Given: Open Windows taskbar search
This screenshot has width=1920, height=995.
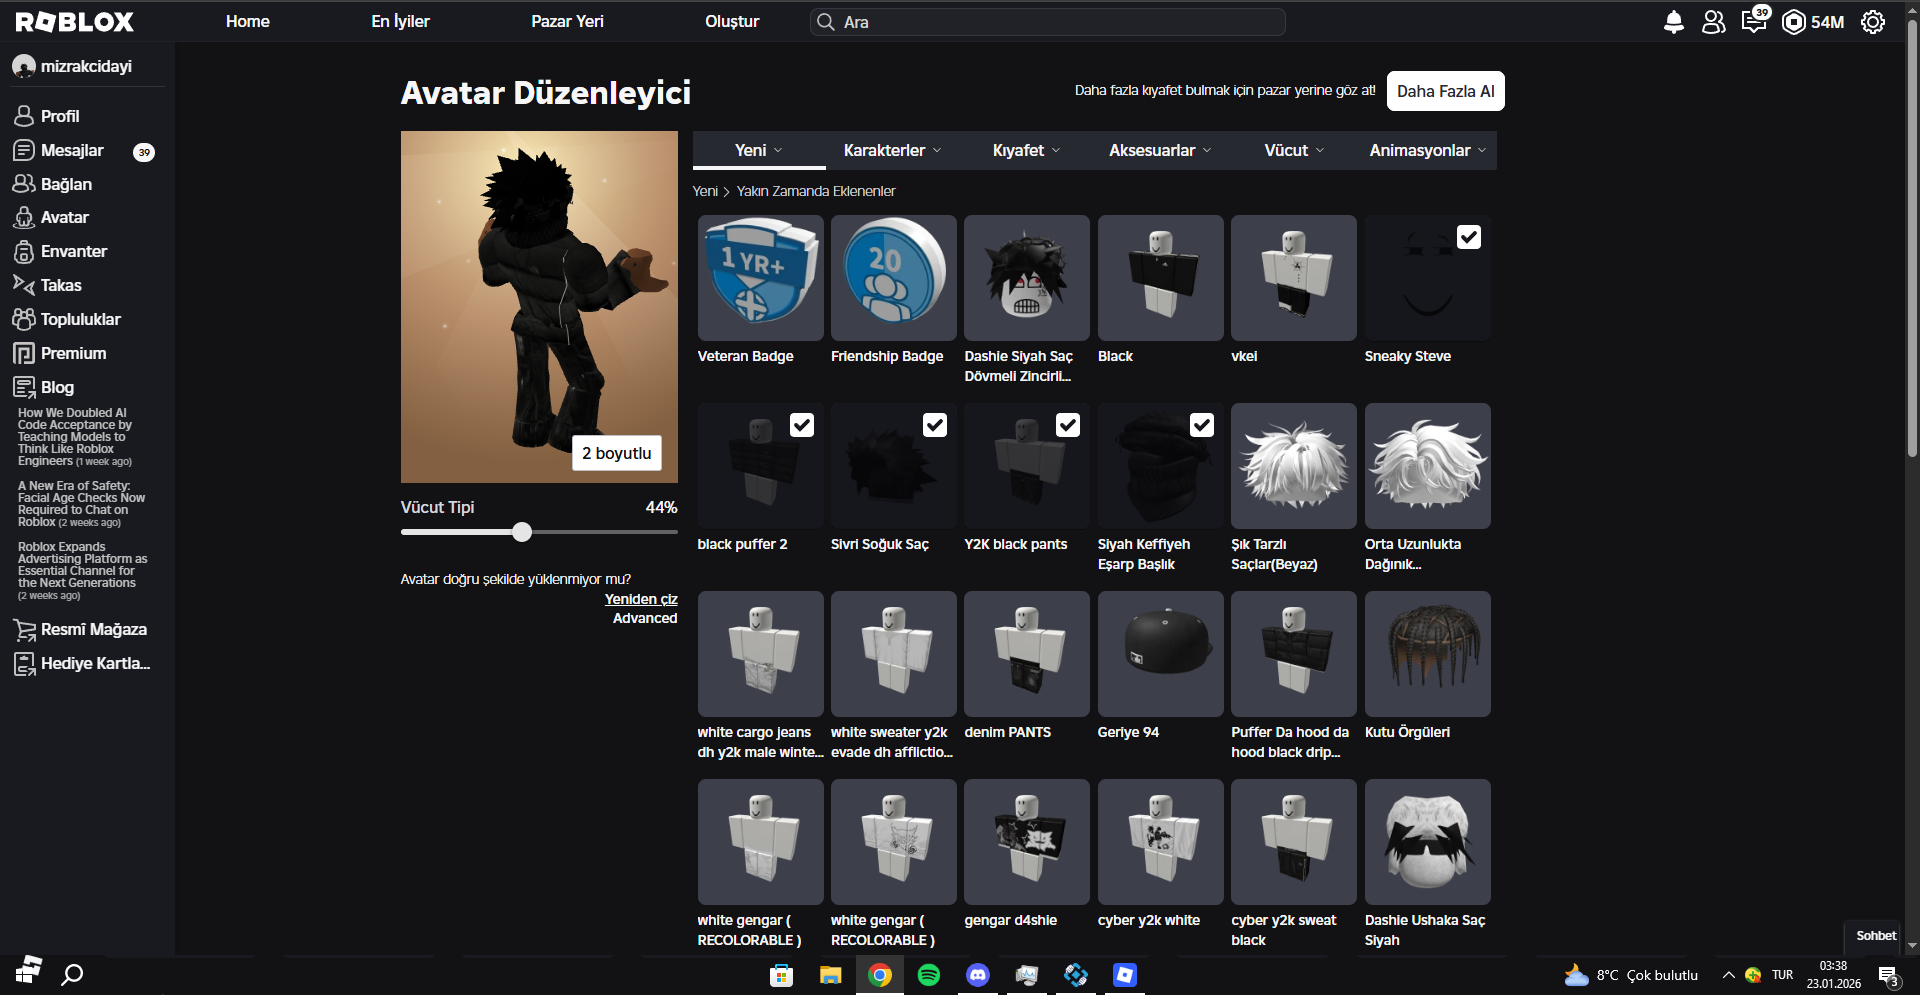Looking at the screenshot, I should 72,974.
